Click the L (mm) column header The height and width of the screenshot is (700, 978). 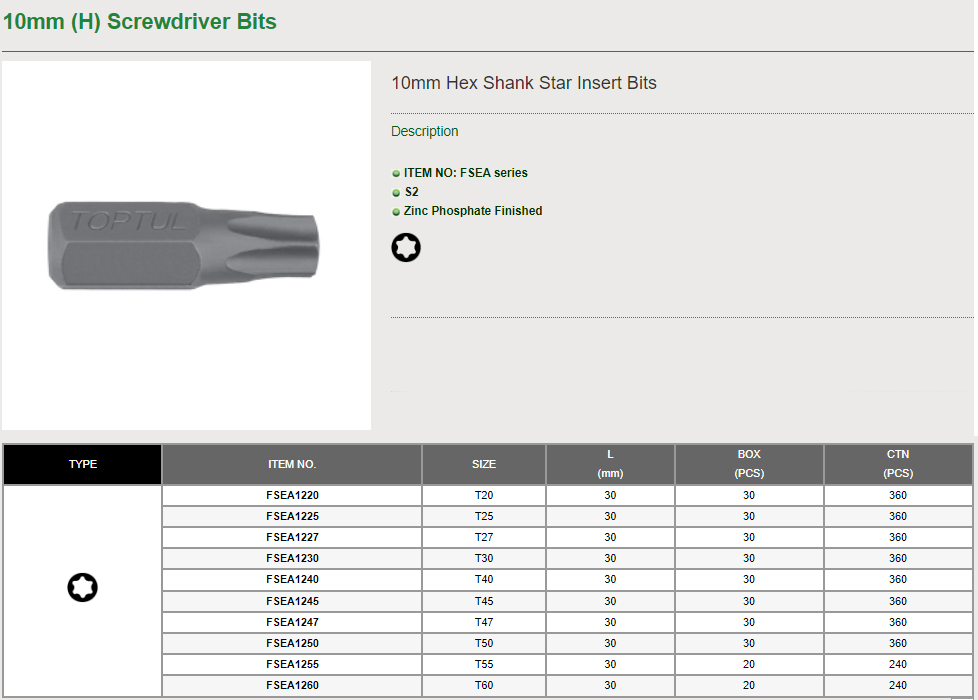(610, 464)
